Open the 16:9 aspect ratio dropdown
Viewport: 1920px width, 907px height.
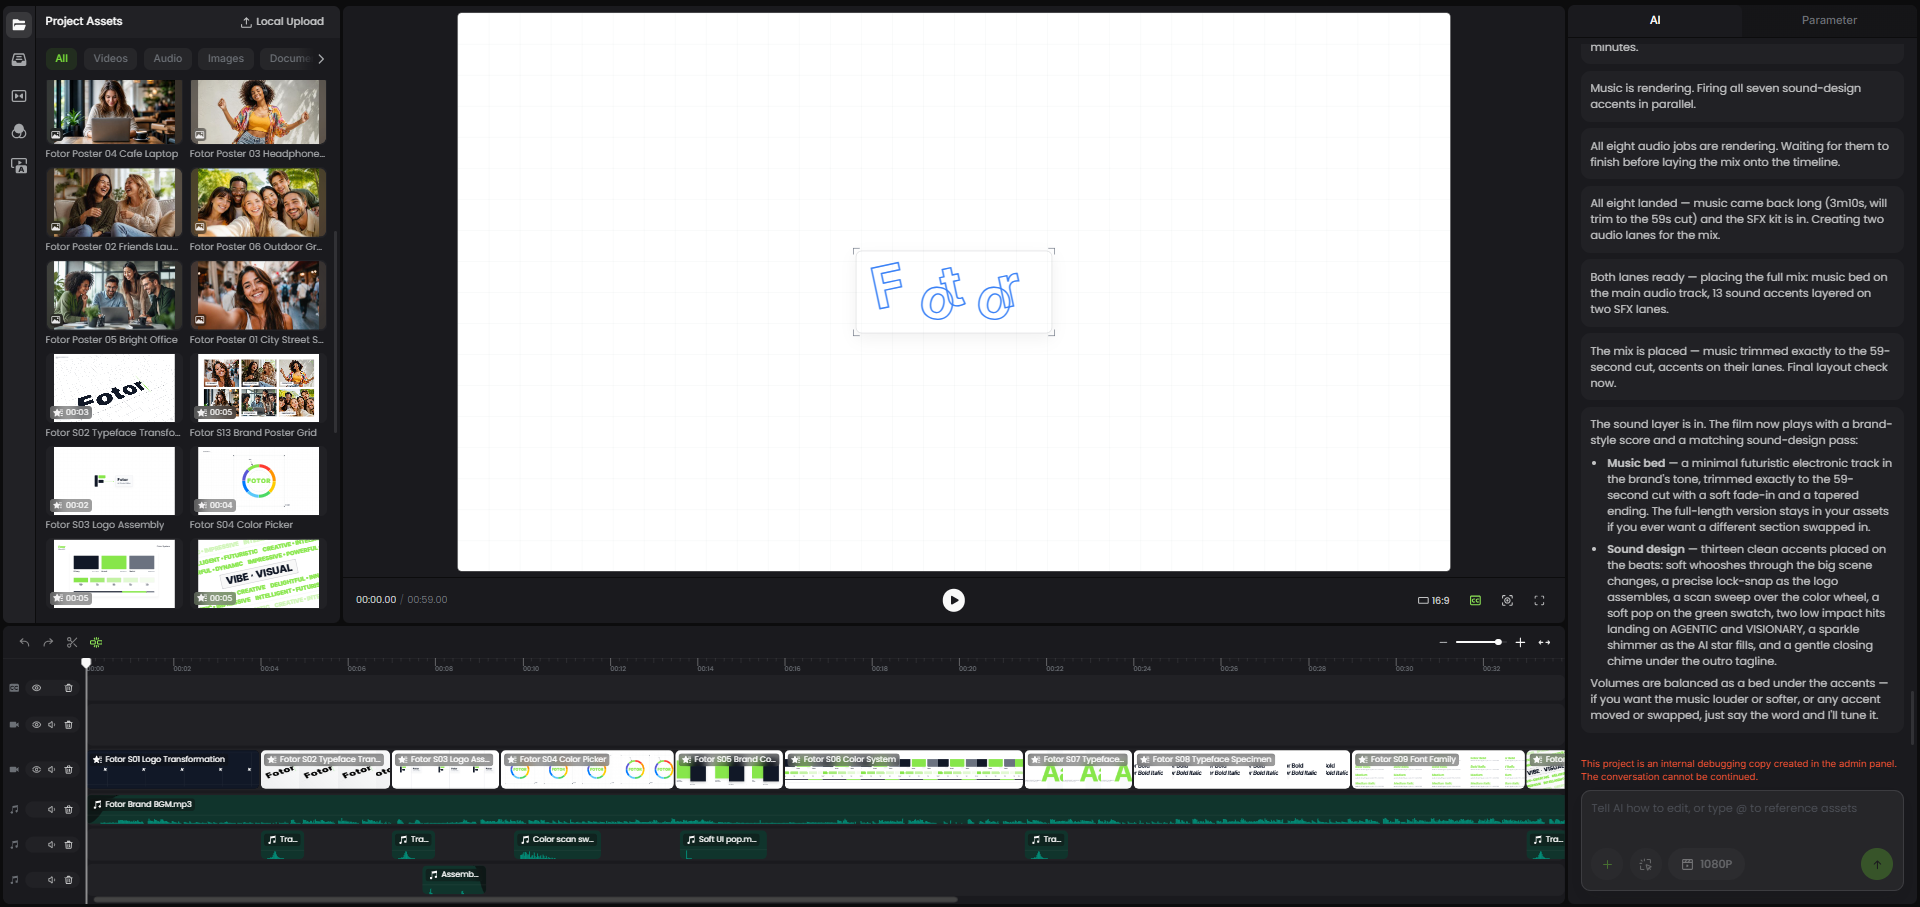click(1433, 600)
